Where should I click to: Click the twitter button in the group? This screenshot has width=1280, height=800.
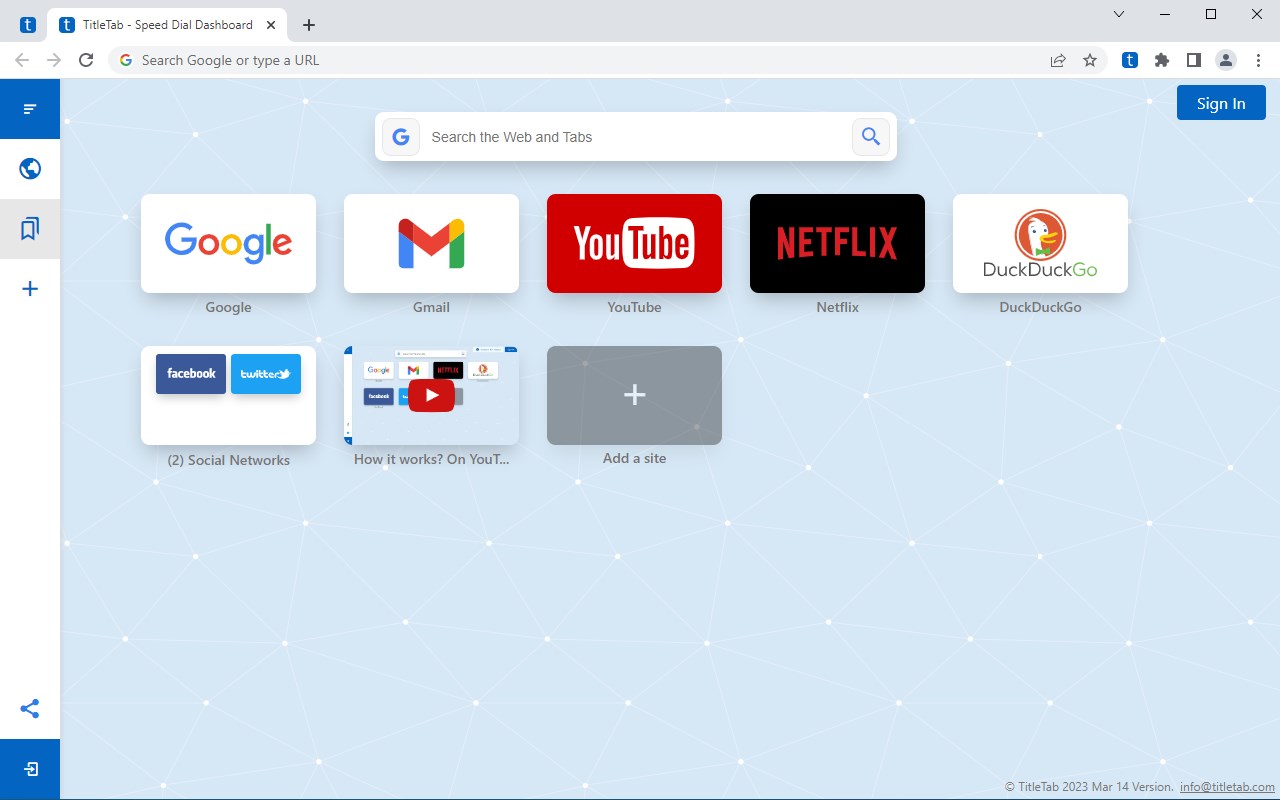click(266, 373)
